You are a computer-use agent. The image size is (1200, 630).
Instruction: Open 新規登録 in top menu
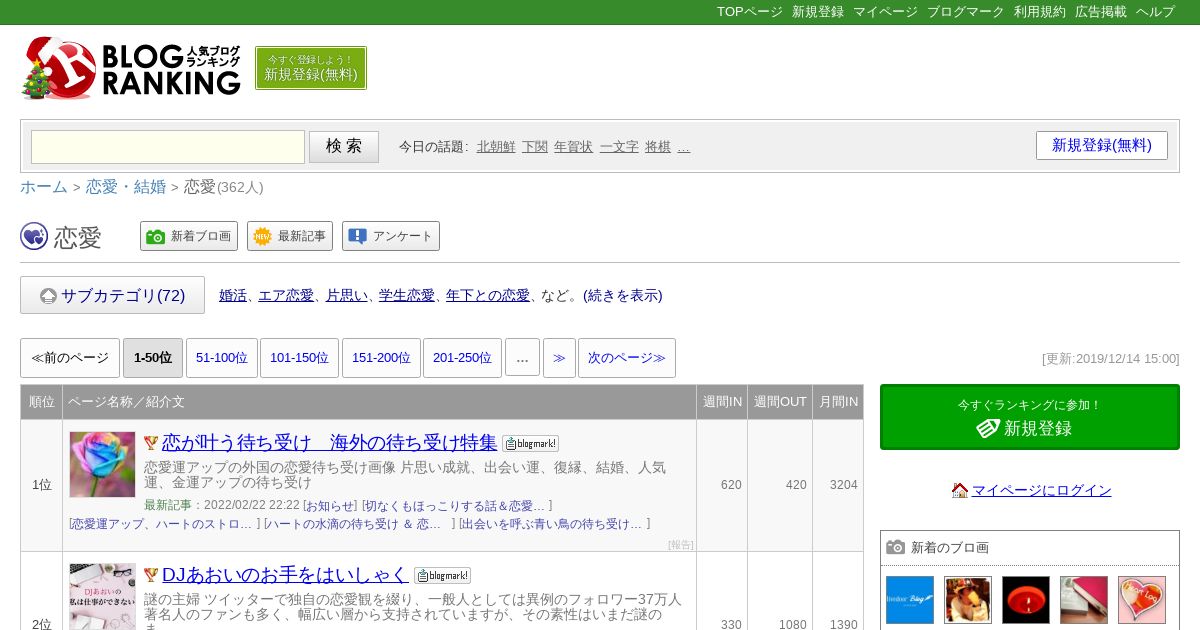click(818, 12)
